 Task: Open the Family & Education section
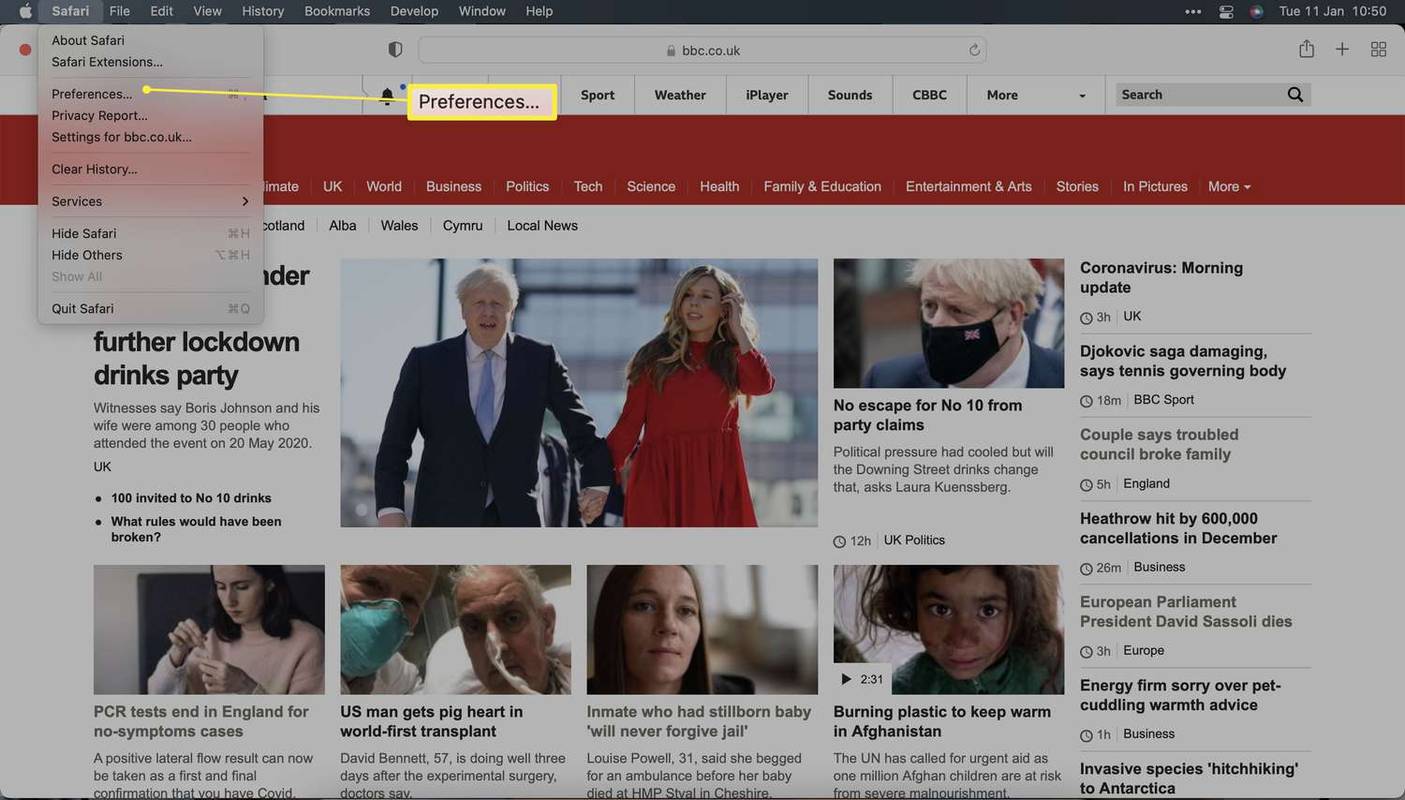pyautogui.click(x=822, y=187)
